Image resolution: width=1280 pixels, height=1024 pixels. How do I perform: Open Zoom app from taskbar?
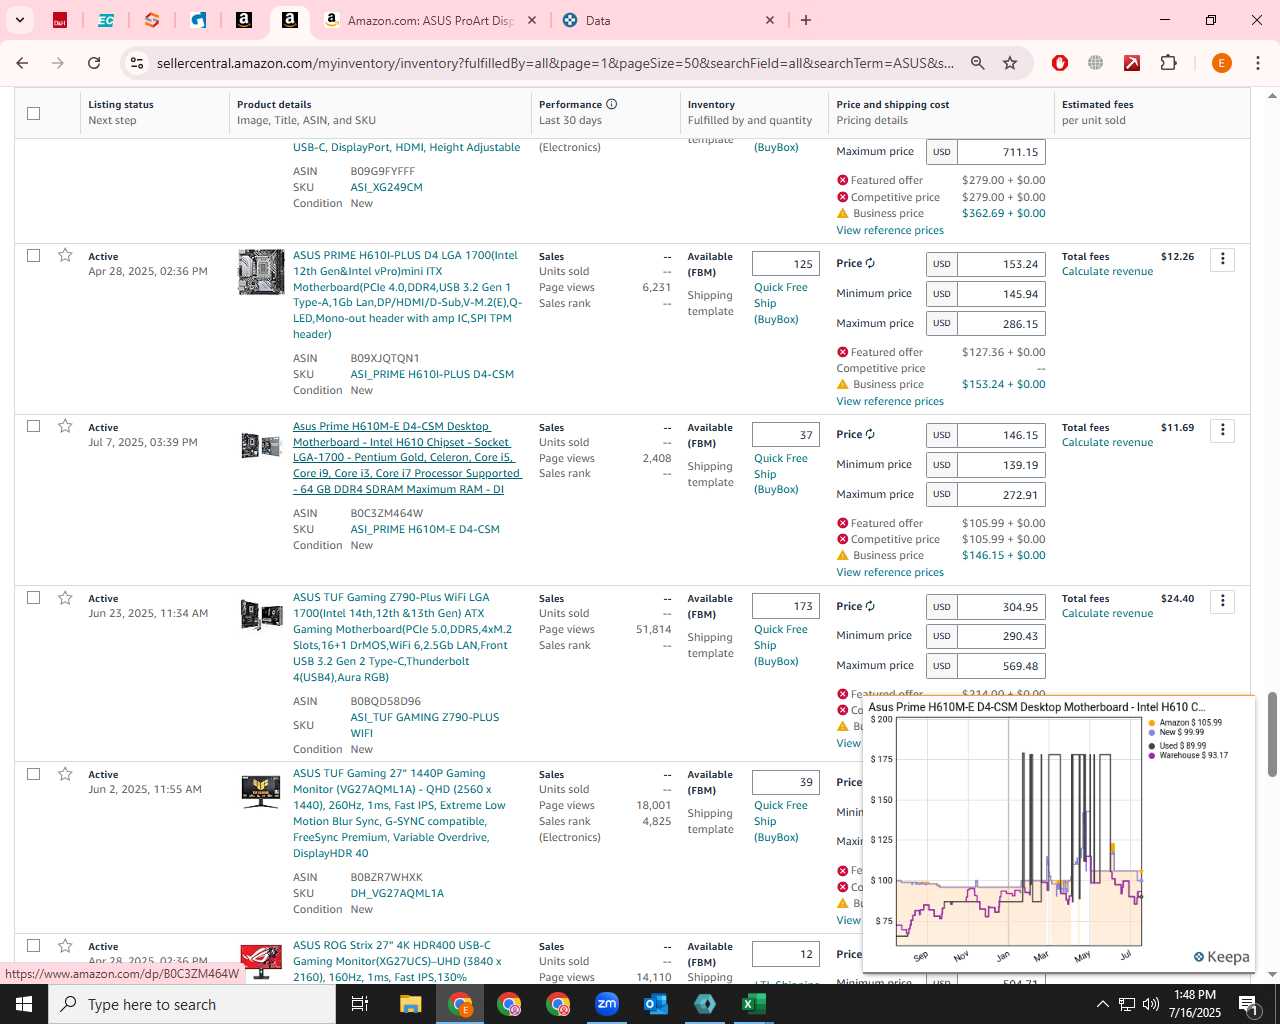point(607,1004)
